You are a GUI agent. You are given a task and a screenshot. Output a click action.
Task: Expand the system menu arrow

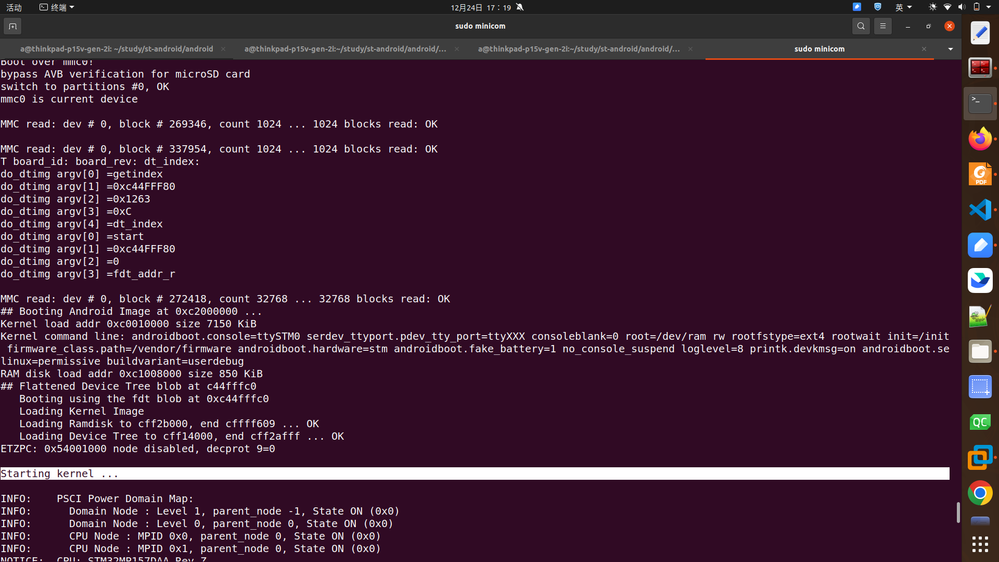coord(988,7)
